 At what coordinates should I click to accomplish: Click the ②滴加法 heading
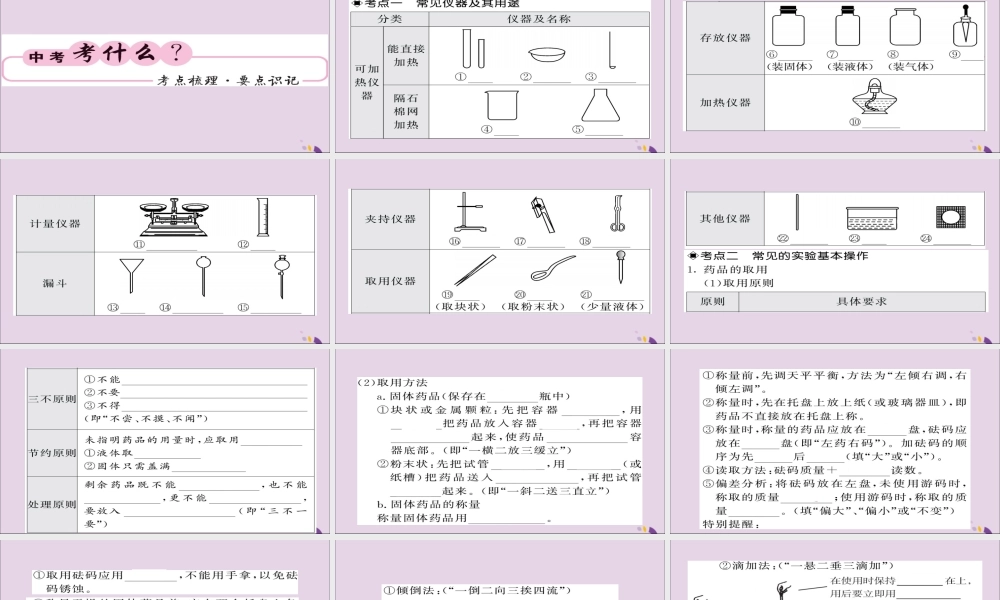(807, 566)
